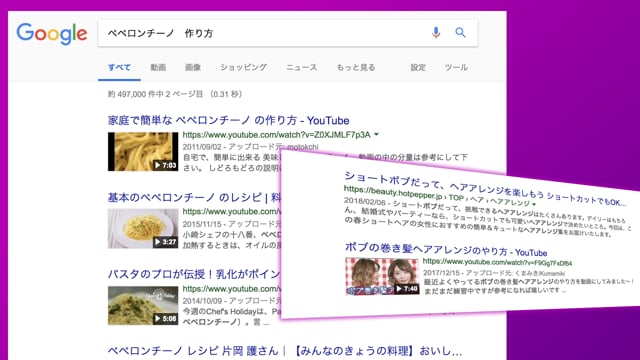Click the magnifier search icon
The image size is (640, 360).
pyautogui.click(x=460, y=33)
